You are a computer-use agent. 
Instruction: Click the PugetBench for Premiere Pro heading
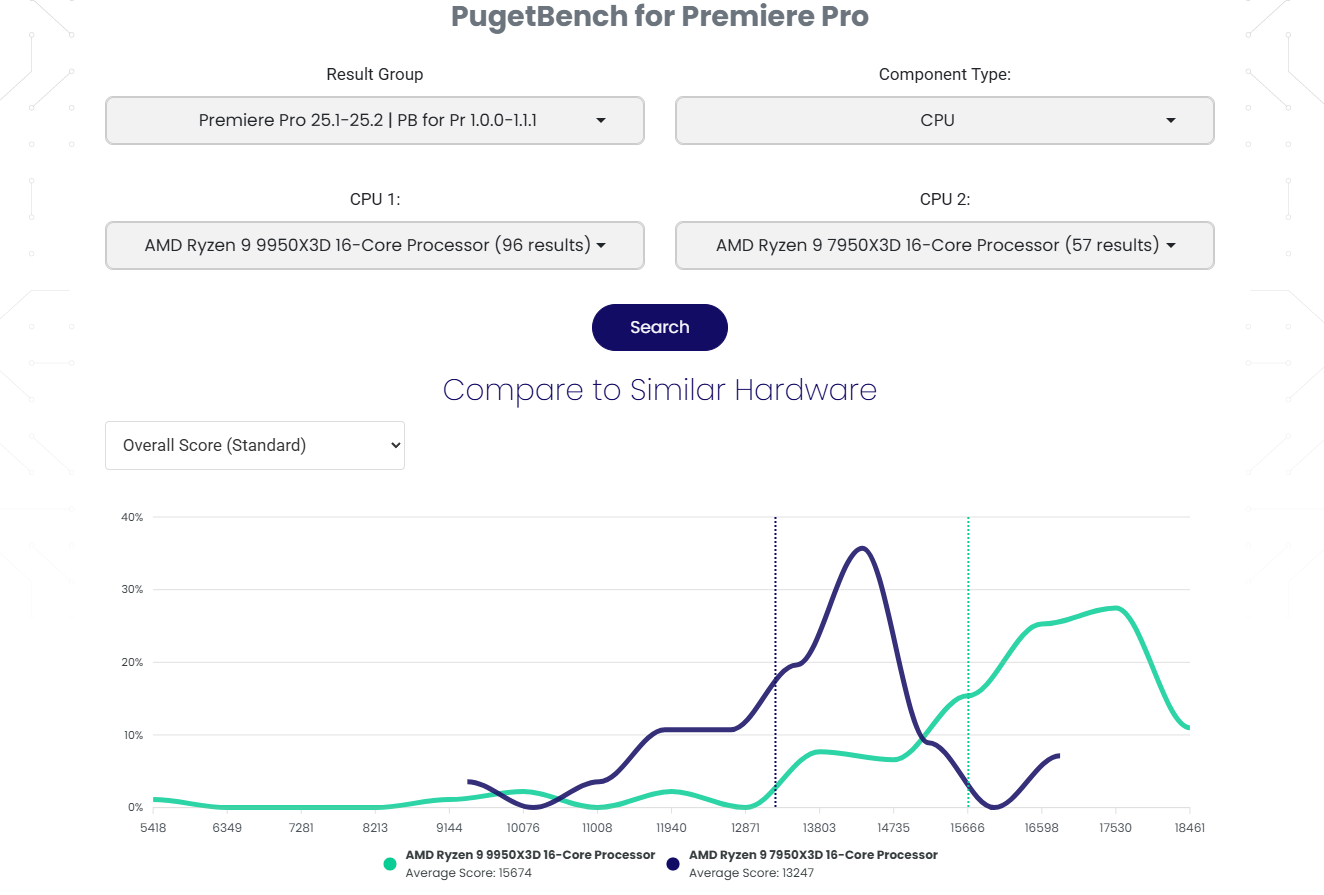point(659,17)
